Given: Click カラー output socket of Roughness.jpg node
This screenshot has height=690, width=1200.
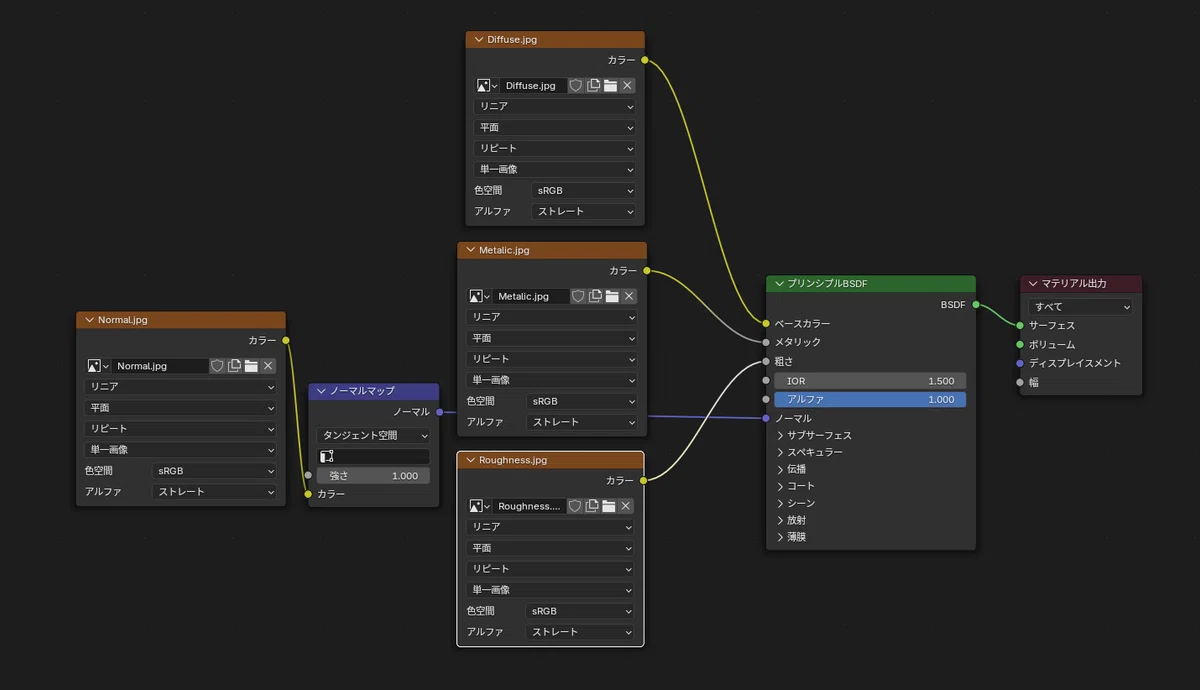Looking at the screenshot, I should (644, 481).
